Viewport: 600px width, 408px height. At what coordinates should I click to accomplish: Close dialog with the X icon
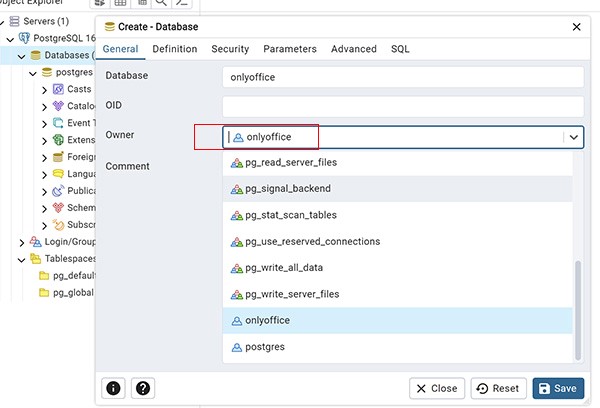tap(576, 27)
